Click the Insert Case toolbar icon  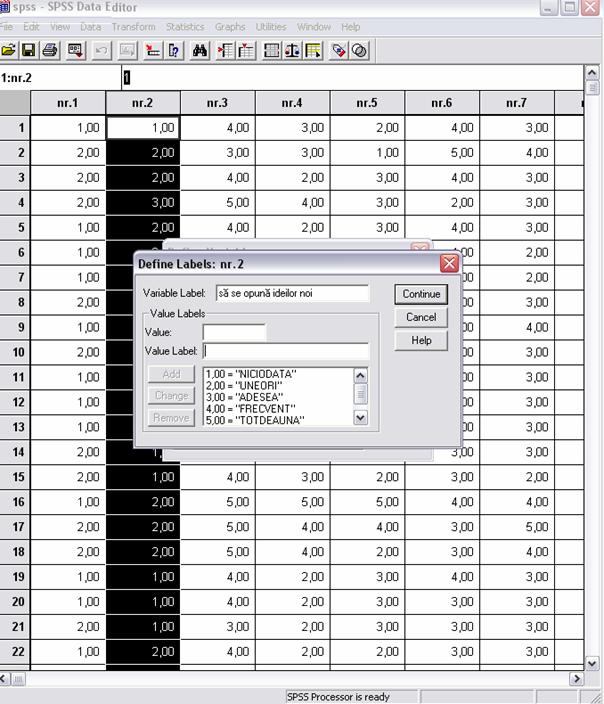pos(225,50)
